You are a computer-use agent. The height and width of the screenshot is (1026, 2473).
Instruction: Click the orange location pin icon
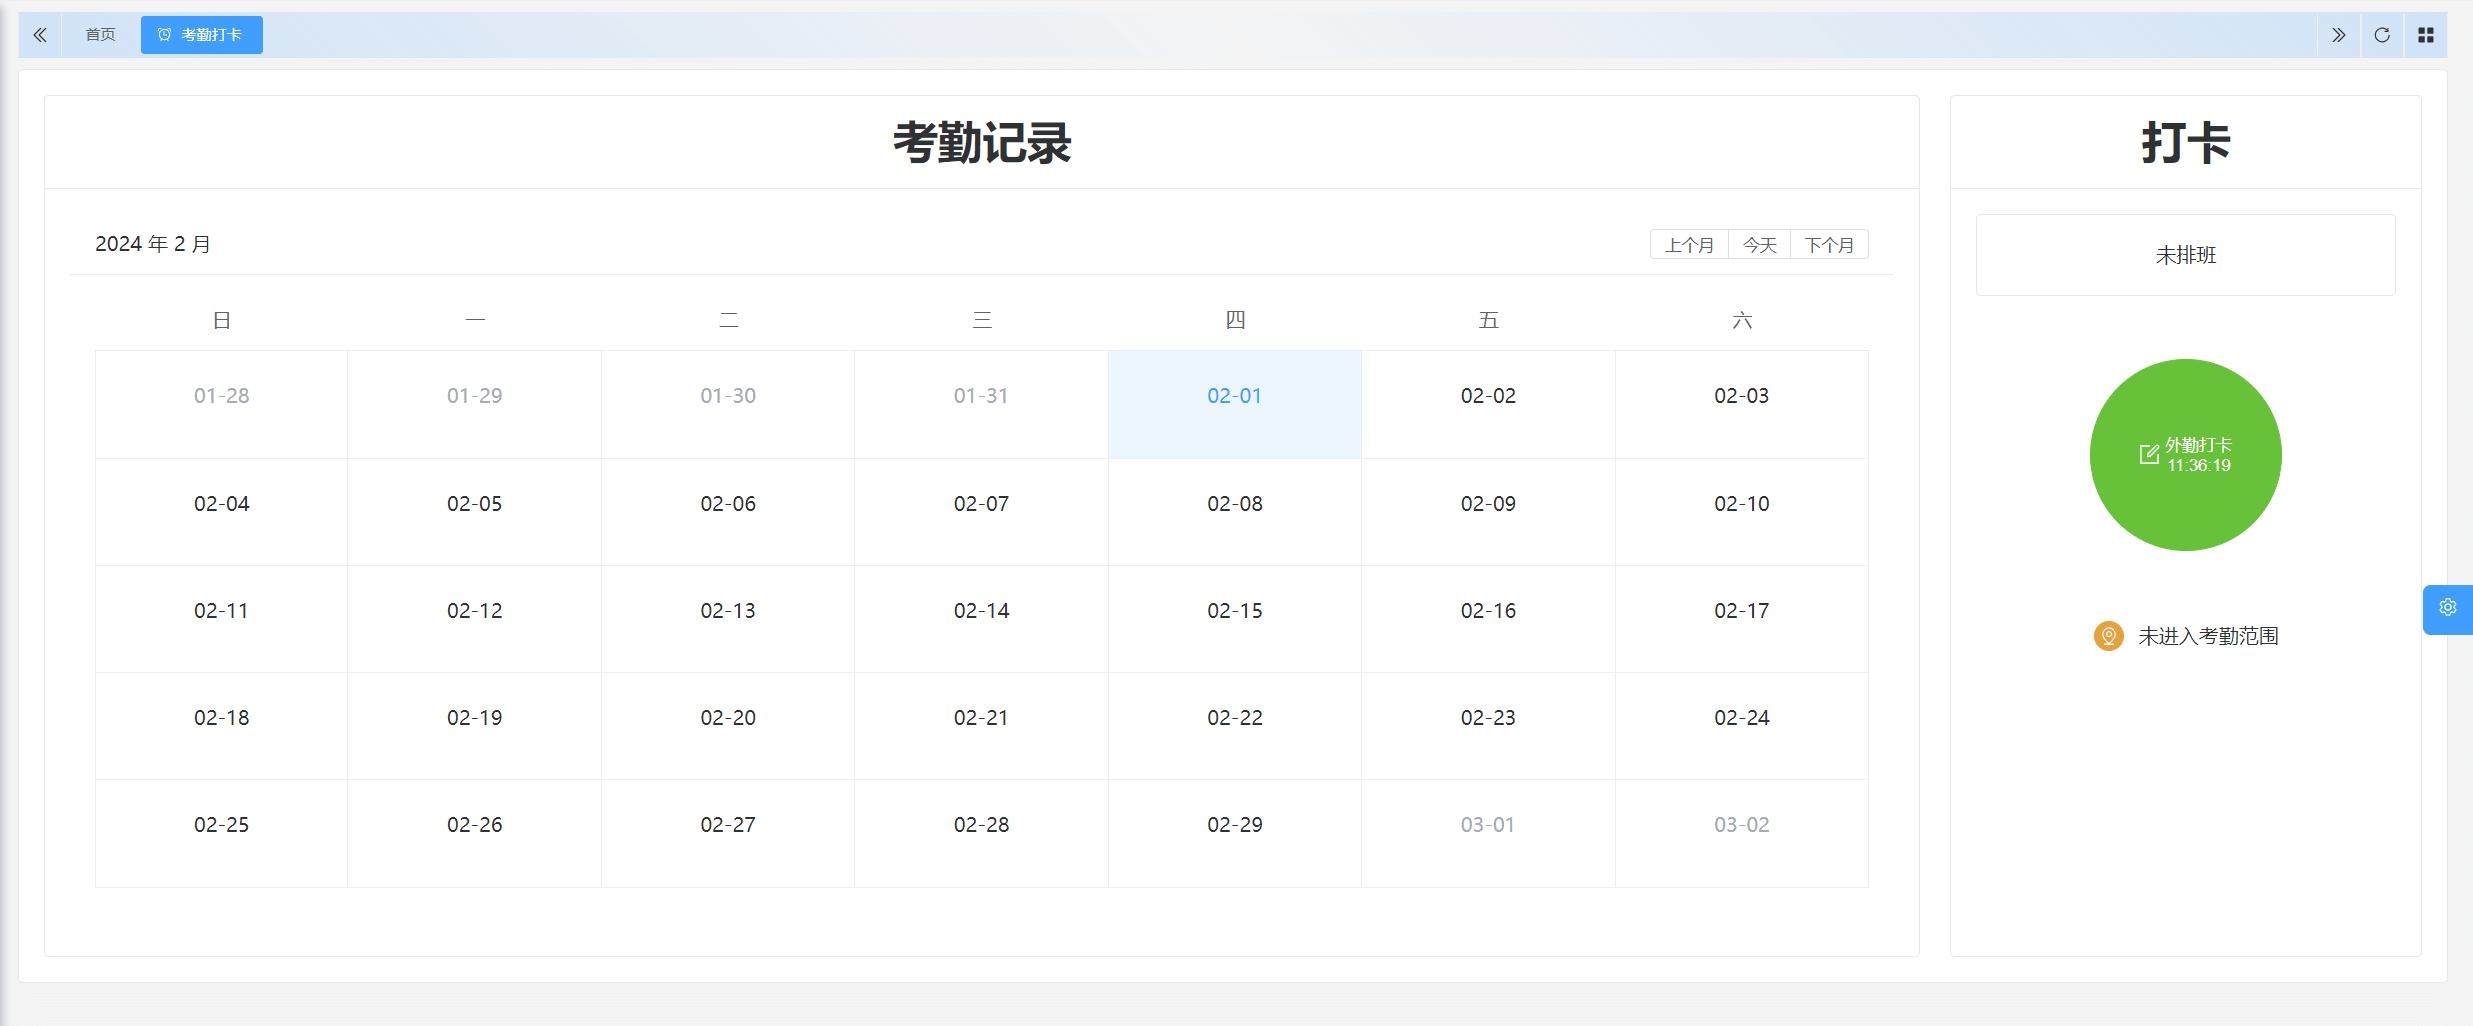pos(2108,636)
